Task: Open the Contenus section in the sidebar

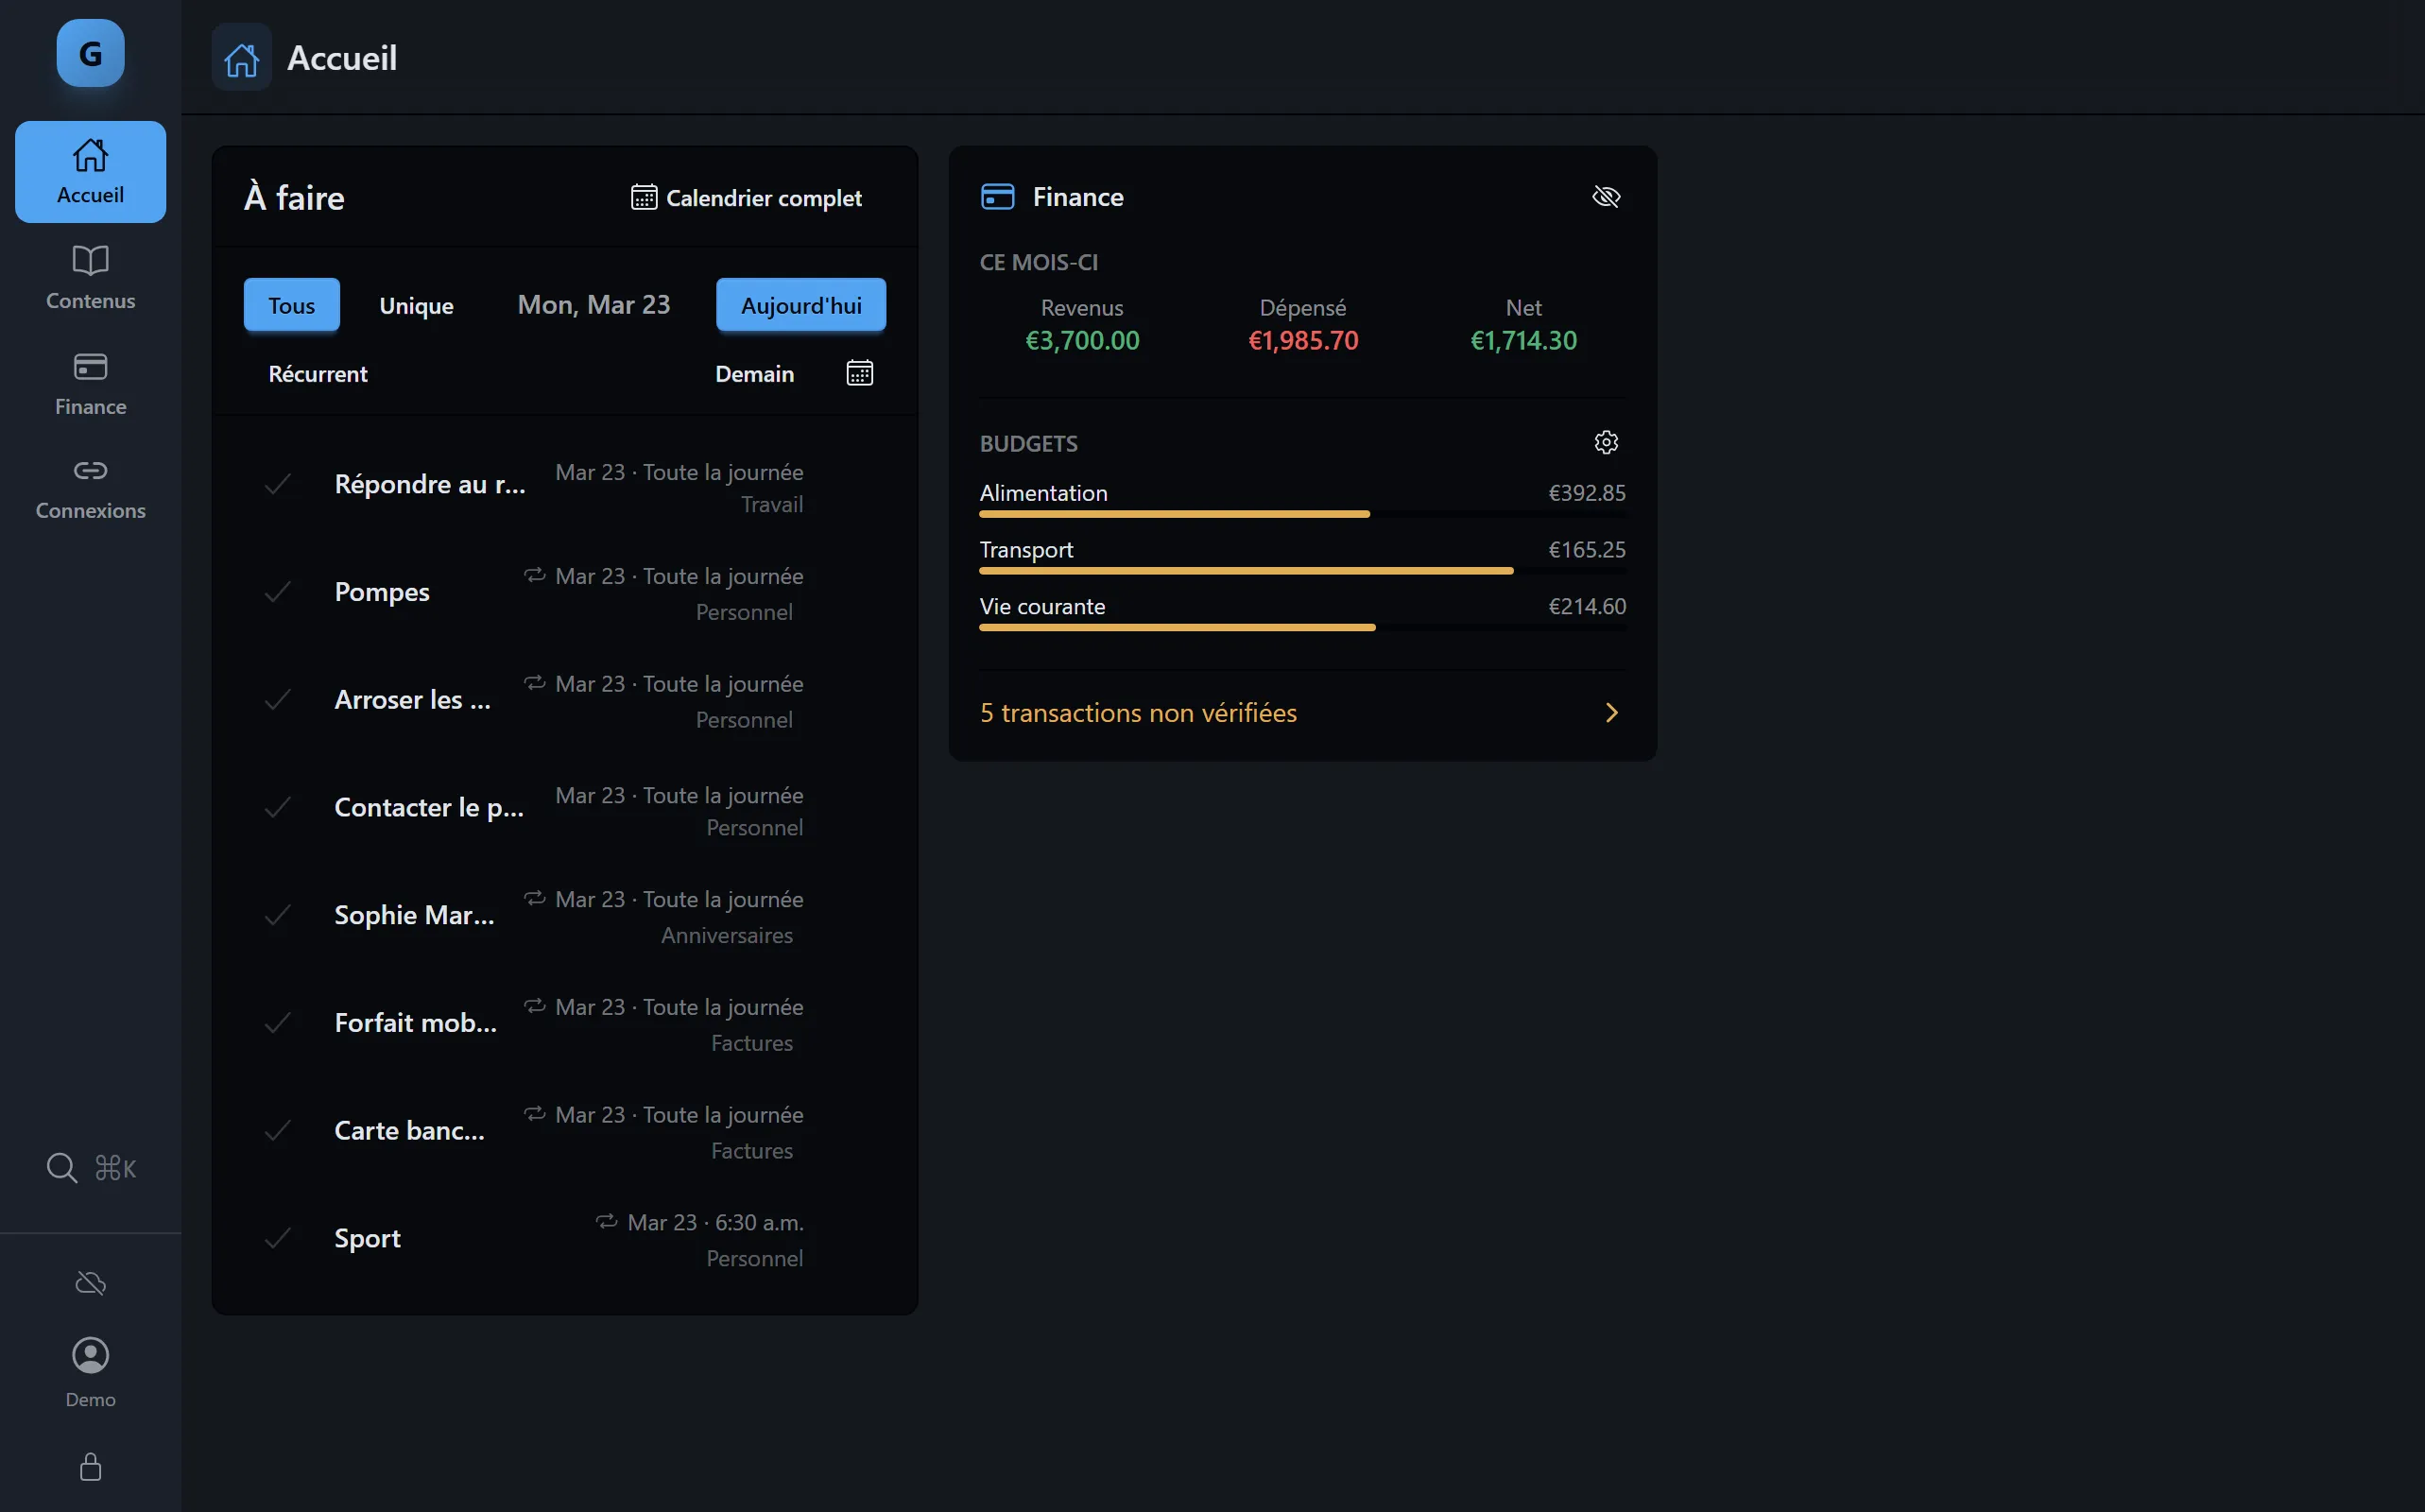Action: click(89, 277)
